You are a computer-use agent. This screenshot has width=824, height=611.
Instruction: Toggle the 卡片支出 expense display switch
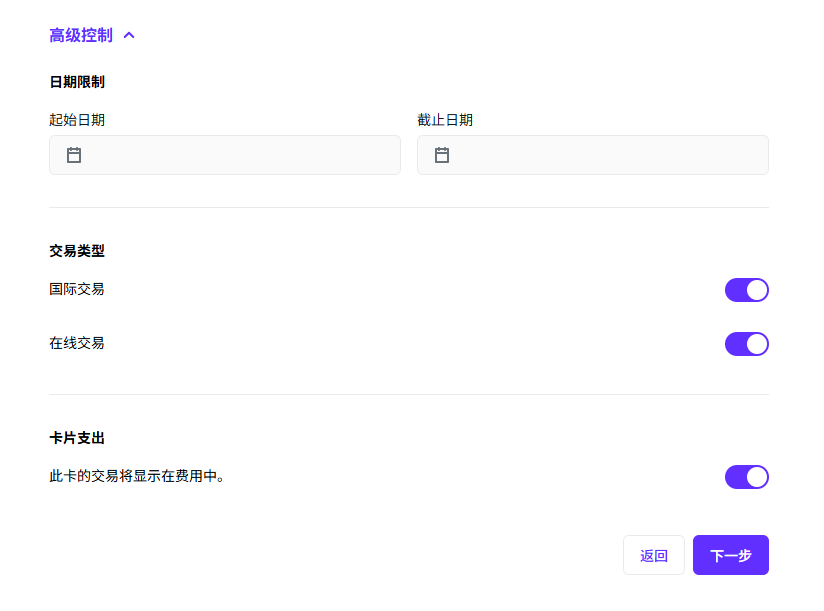coord(746,477)
